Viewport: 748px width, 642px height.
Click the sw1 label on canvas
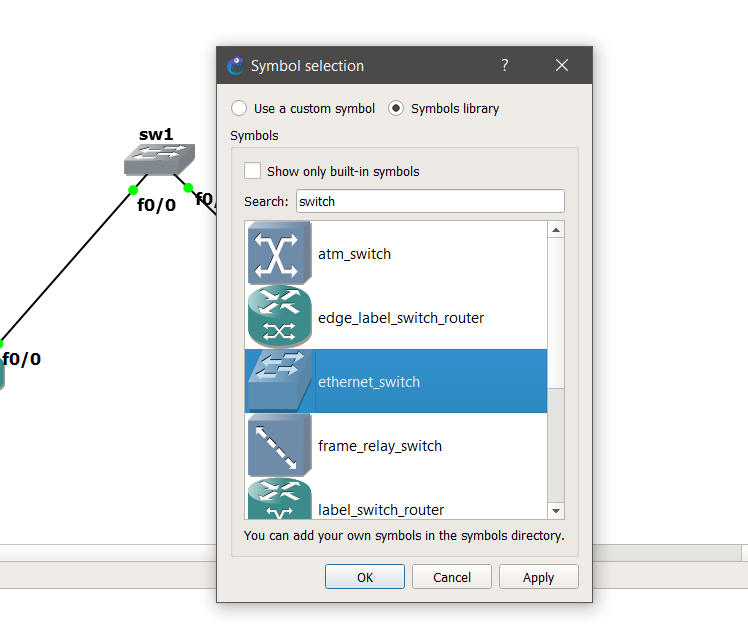coord(156,135)
